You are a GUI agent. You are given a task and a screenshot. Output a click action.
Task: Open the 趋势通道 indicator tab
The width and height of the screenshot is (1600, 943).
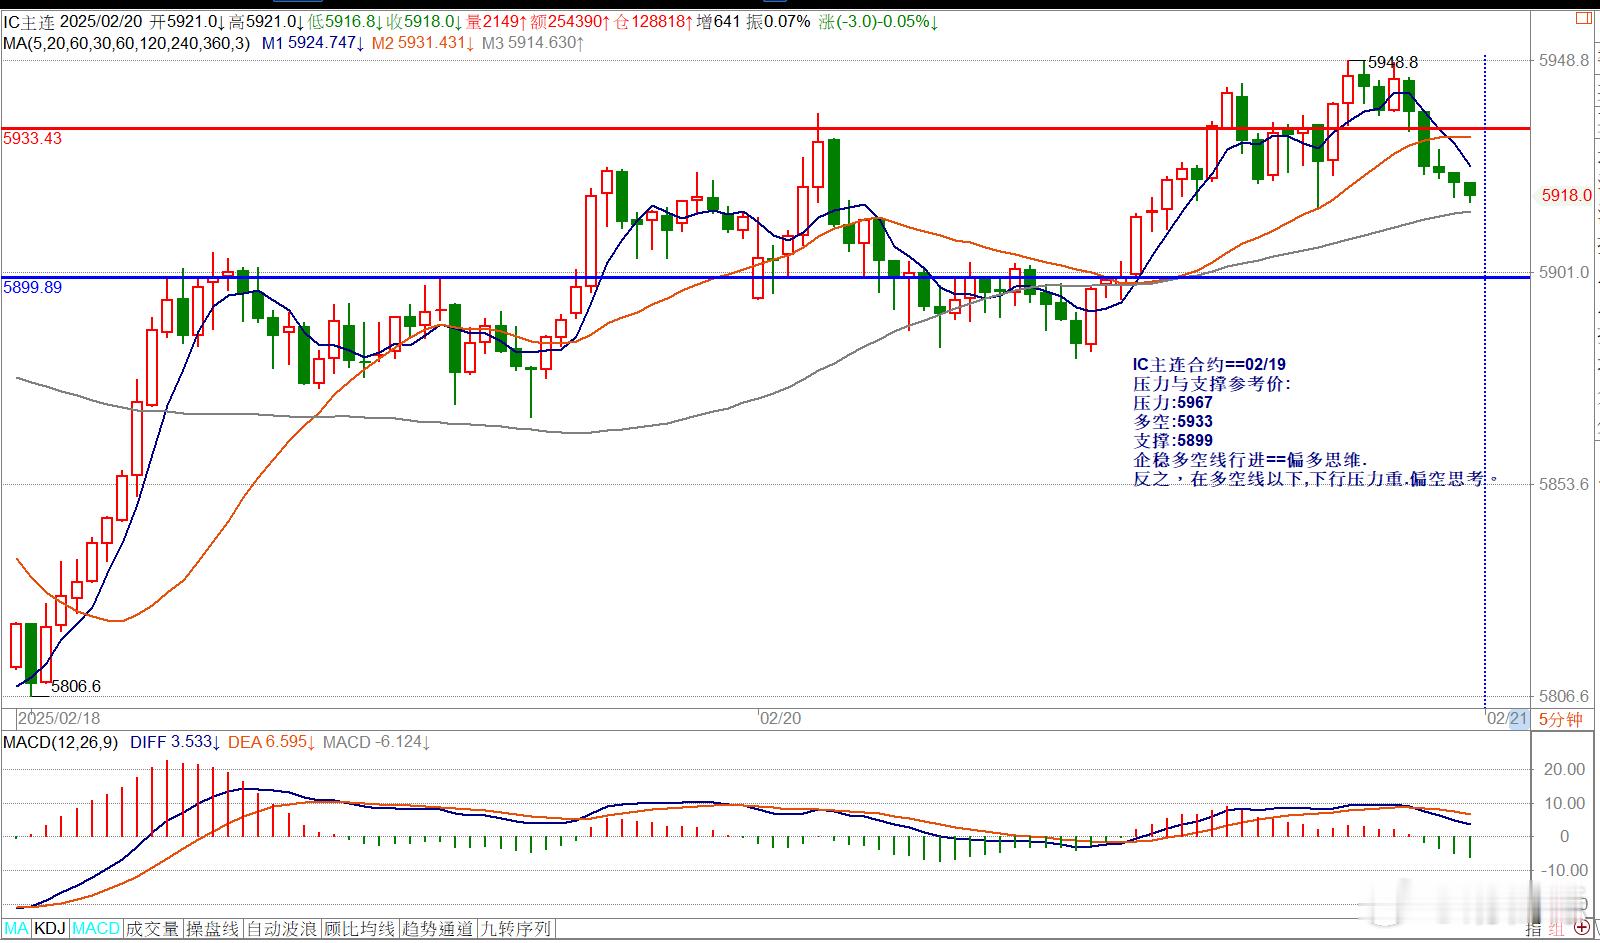438,928
